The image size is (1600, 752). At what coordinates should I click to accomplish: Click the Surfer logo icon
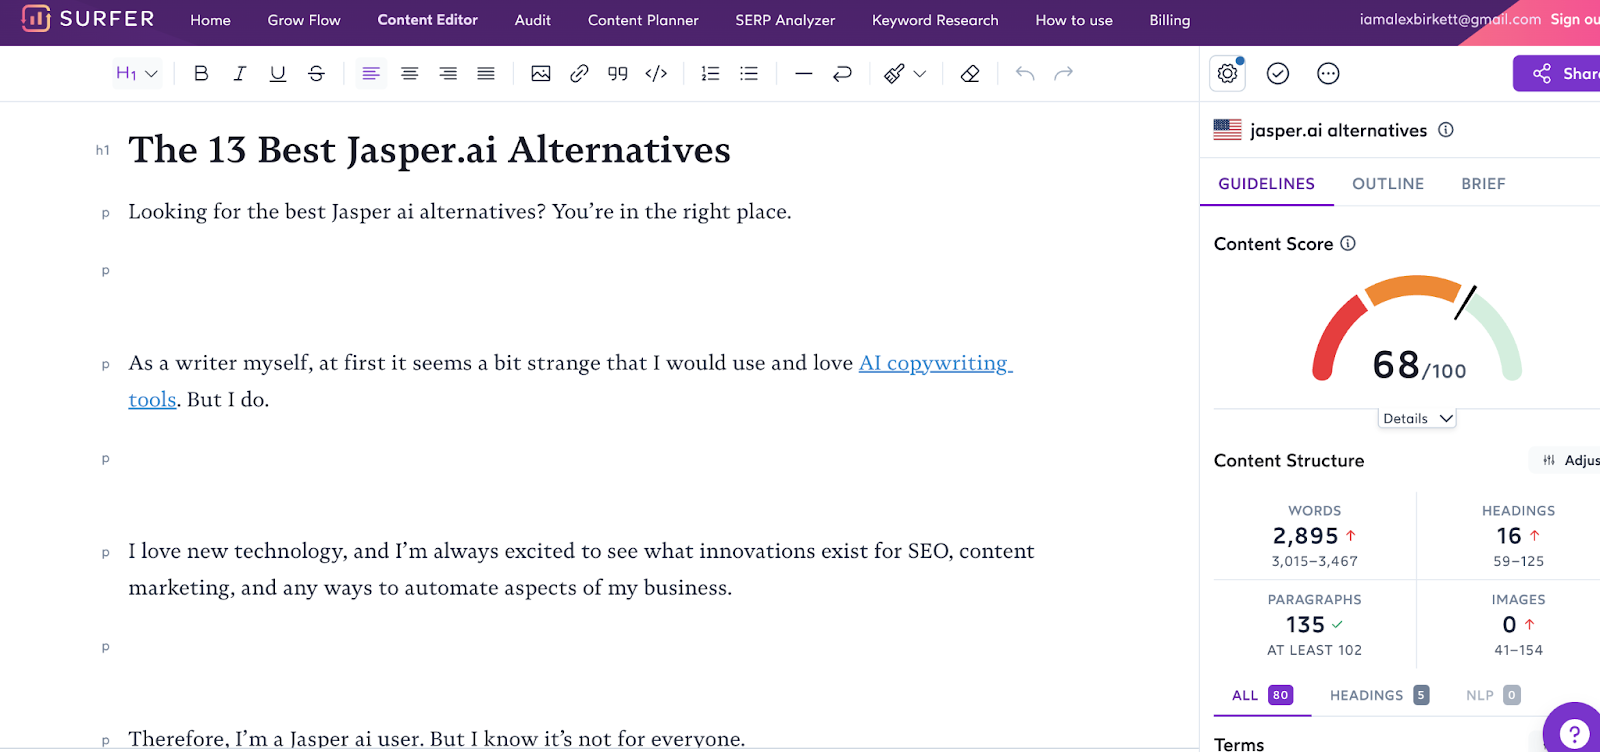[x=36, y=19]
